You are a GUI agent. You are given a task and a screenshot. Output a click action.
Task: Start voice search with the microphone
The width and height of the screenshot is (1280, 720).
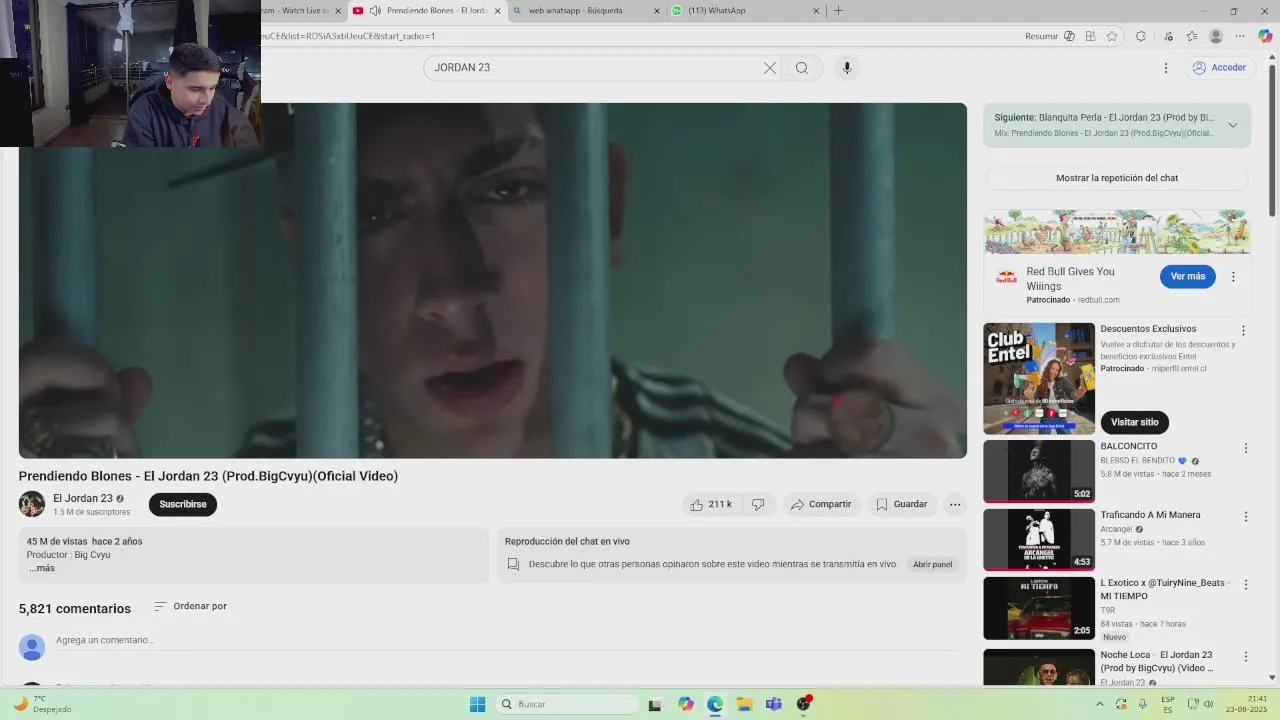point(847,68)
